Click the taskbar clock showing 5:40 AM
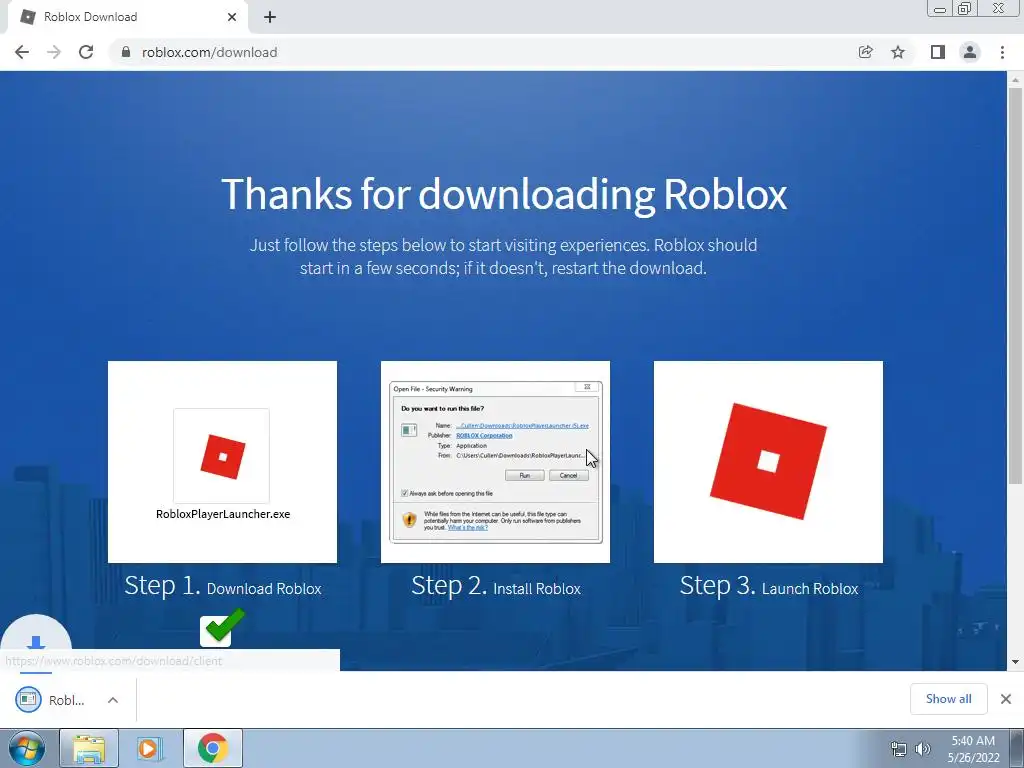The width and height of the screenshot is (1024, 768). [973, 749]
